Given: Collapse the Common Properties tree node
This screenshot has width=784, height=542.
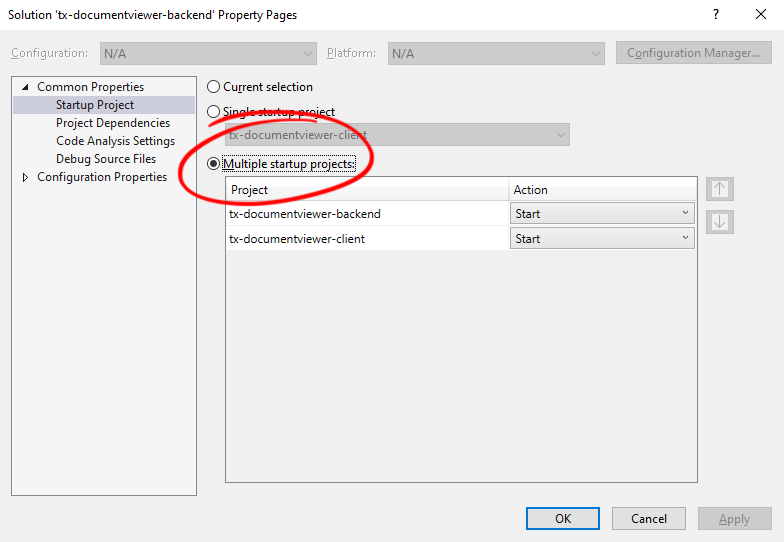Looking at the screenshot, I should (x=25, y=87).
